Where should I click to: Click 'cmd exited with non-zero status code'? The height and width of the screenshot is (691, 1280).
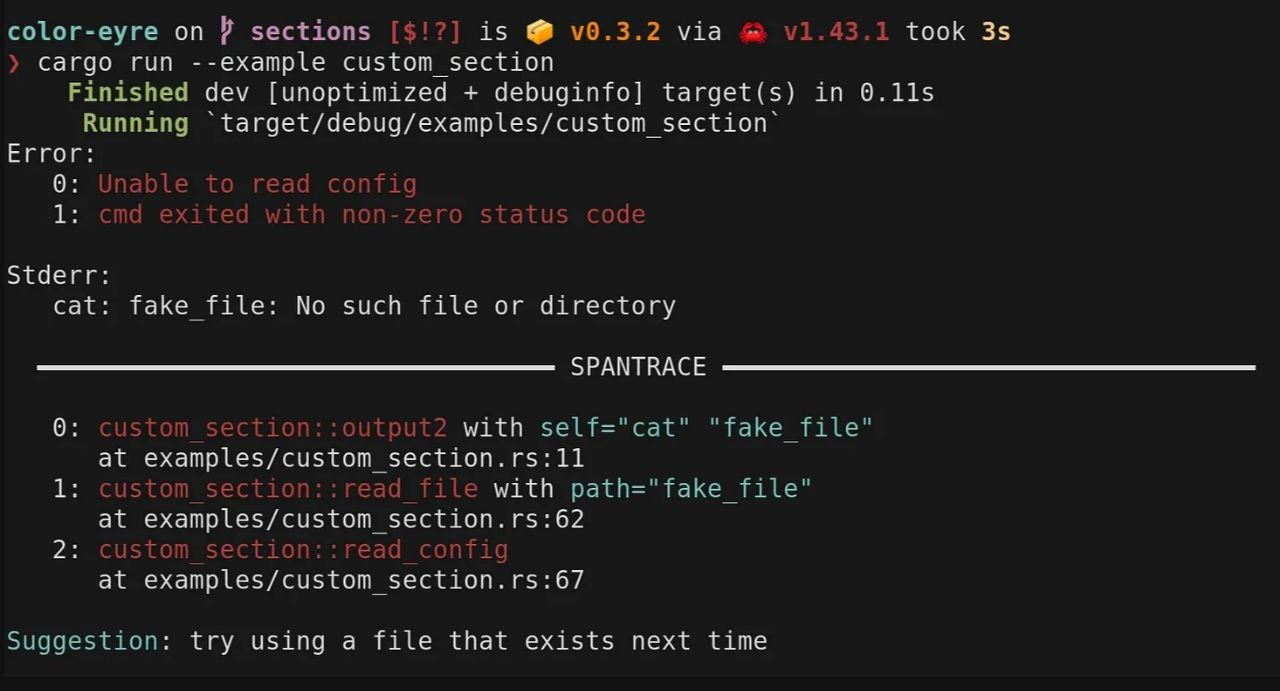pos(372,215)
